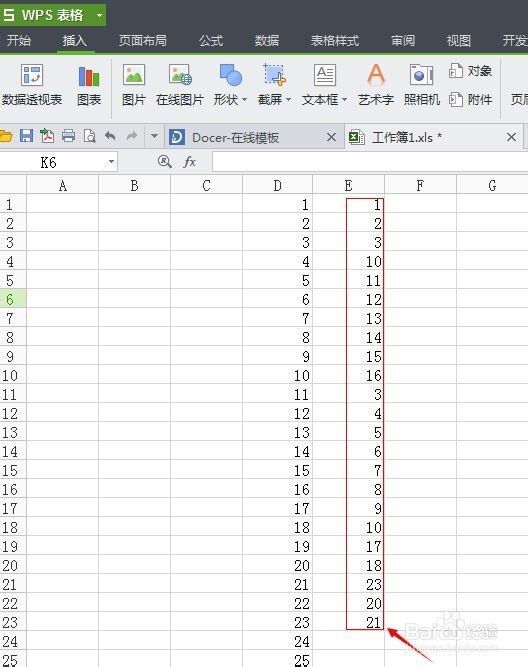528x667 pixels.
Task: Click empty cell A1
Action: click(x=63, y=205)
